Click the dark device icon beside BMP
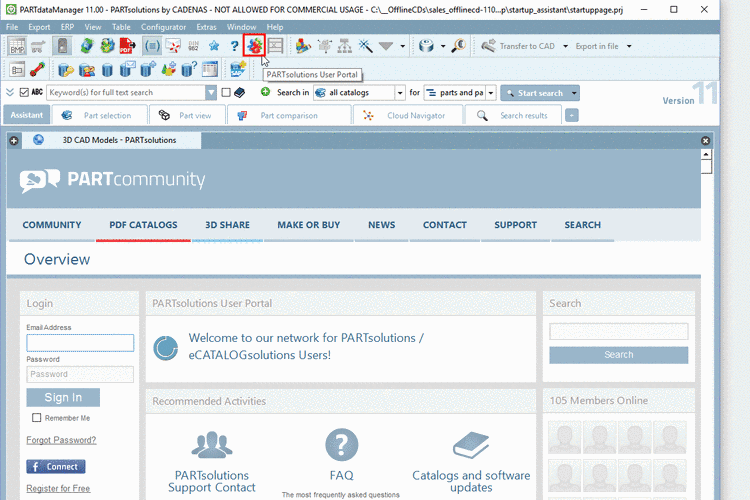The height and width of the screenshot is (500, 750). click(62, 46)
